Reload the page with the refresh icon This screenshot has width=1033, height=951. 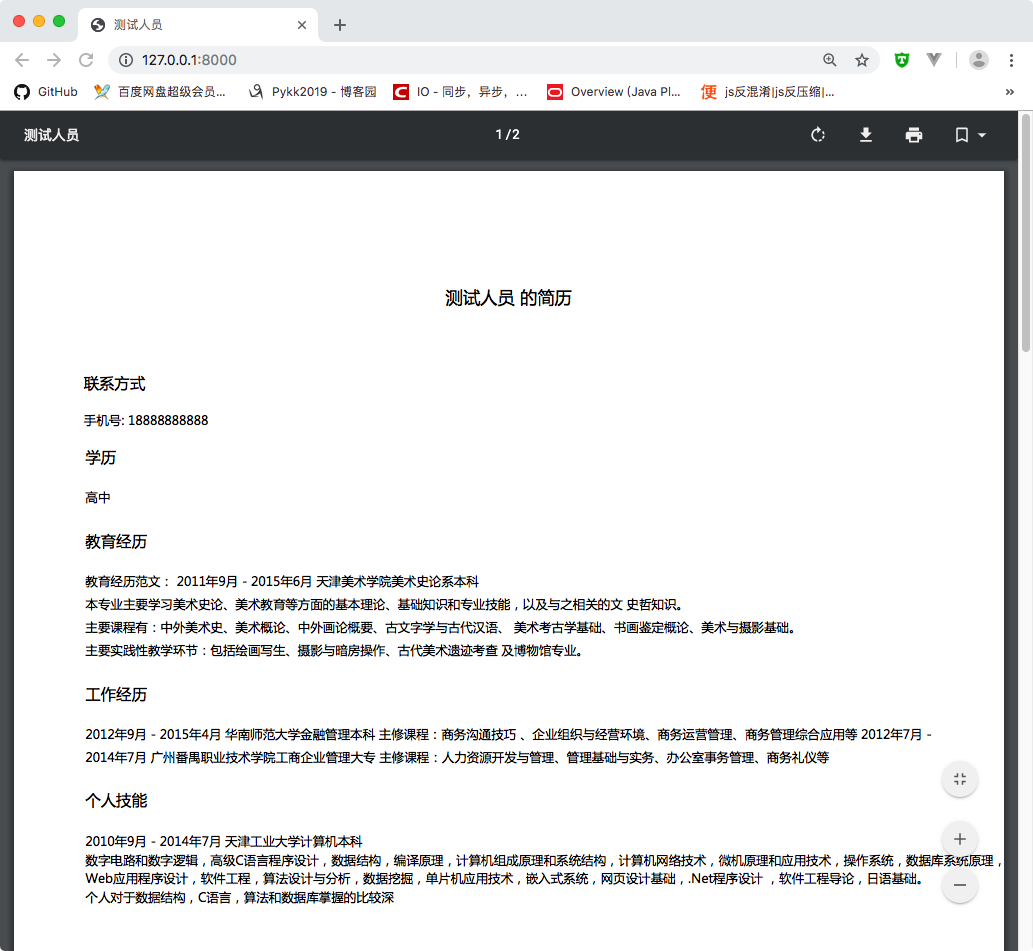click(x=86, y=60)
